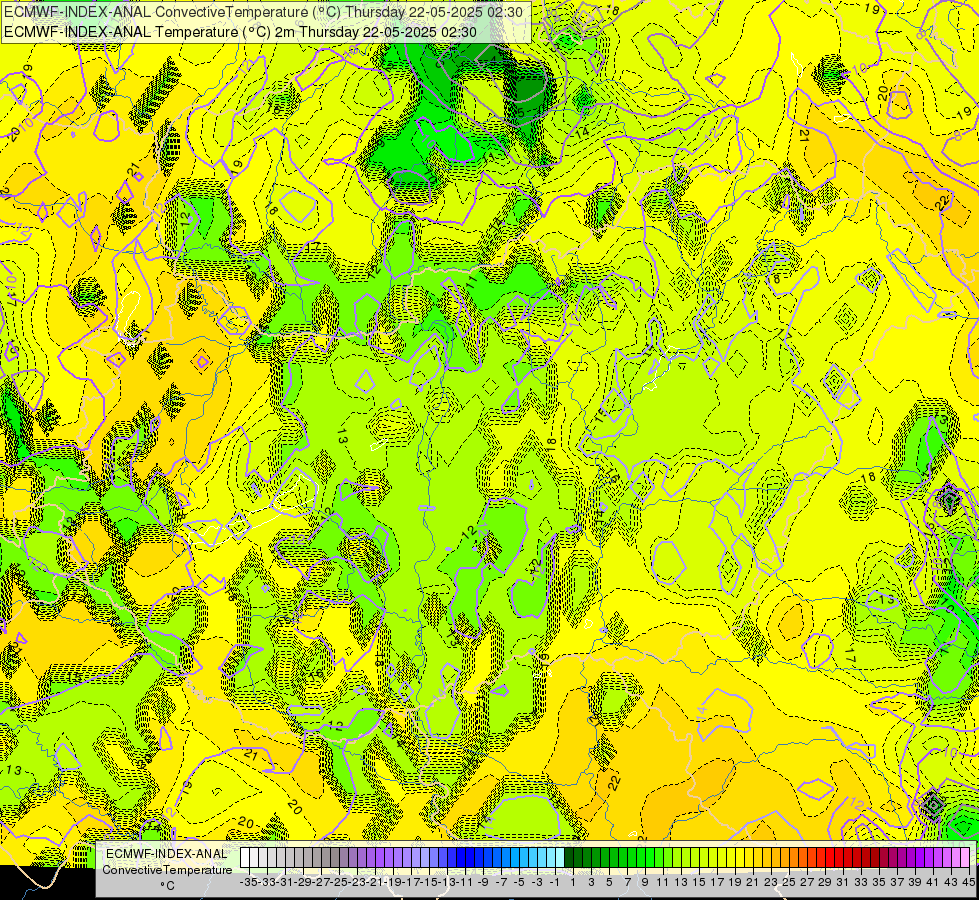Viewport: 979px width, 900px height.
Task: Click the -17 value on the legend scale
Action: coord(411,882)
